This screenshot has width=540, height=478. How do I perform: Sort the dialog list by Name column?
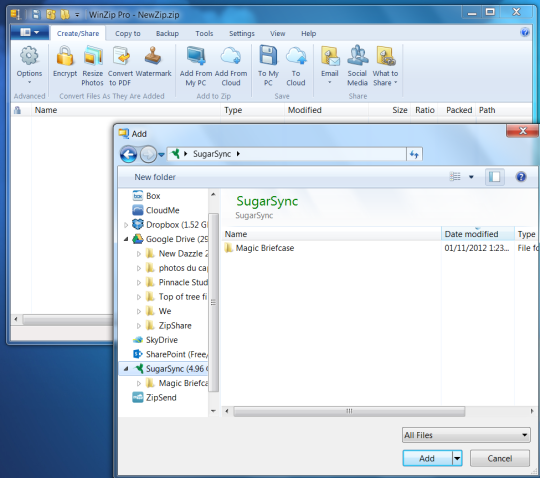point(332,234)
